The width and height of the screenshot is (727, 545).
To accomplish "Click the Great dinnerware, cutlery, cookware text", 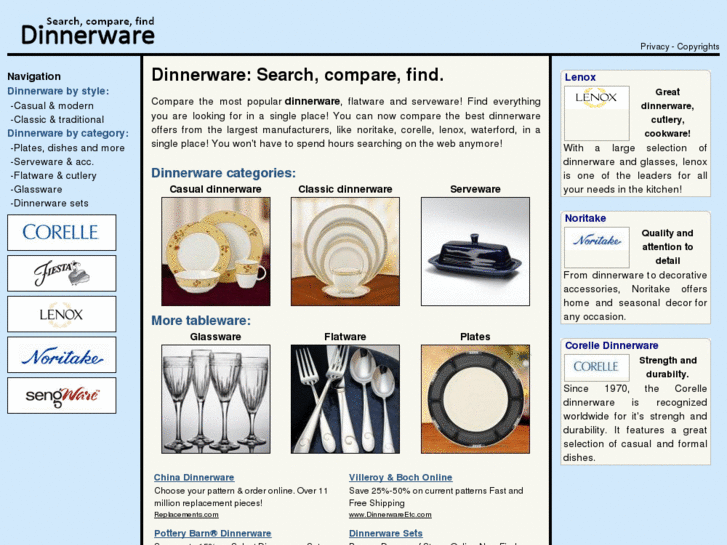I will tap(667, 113).
